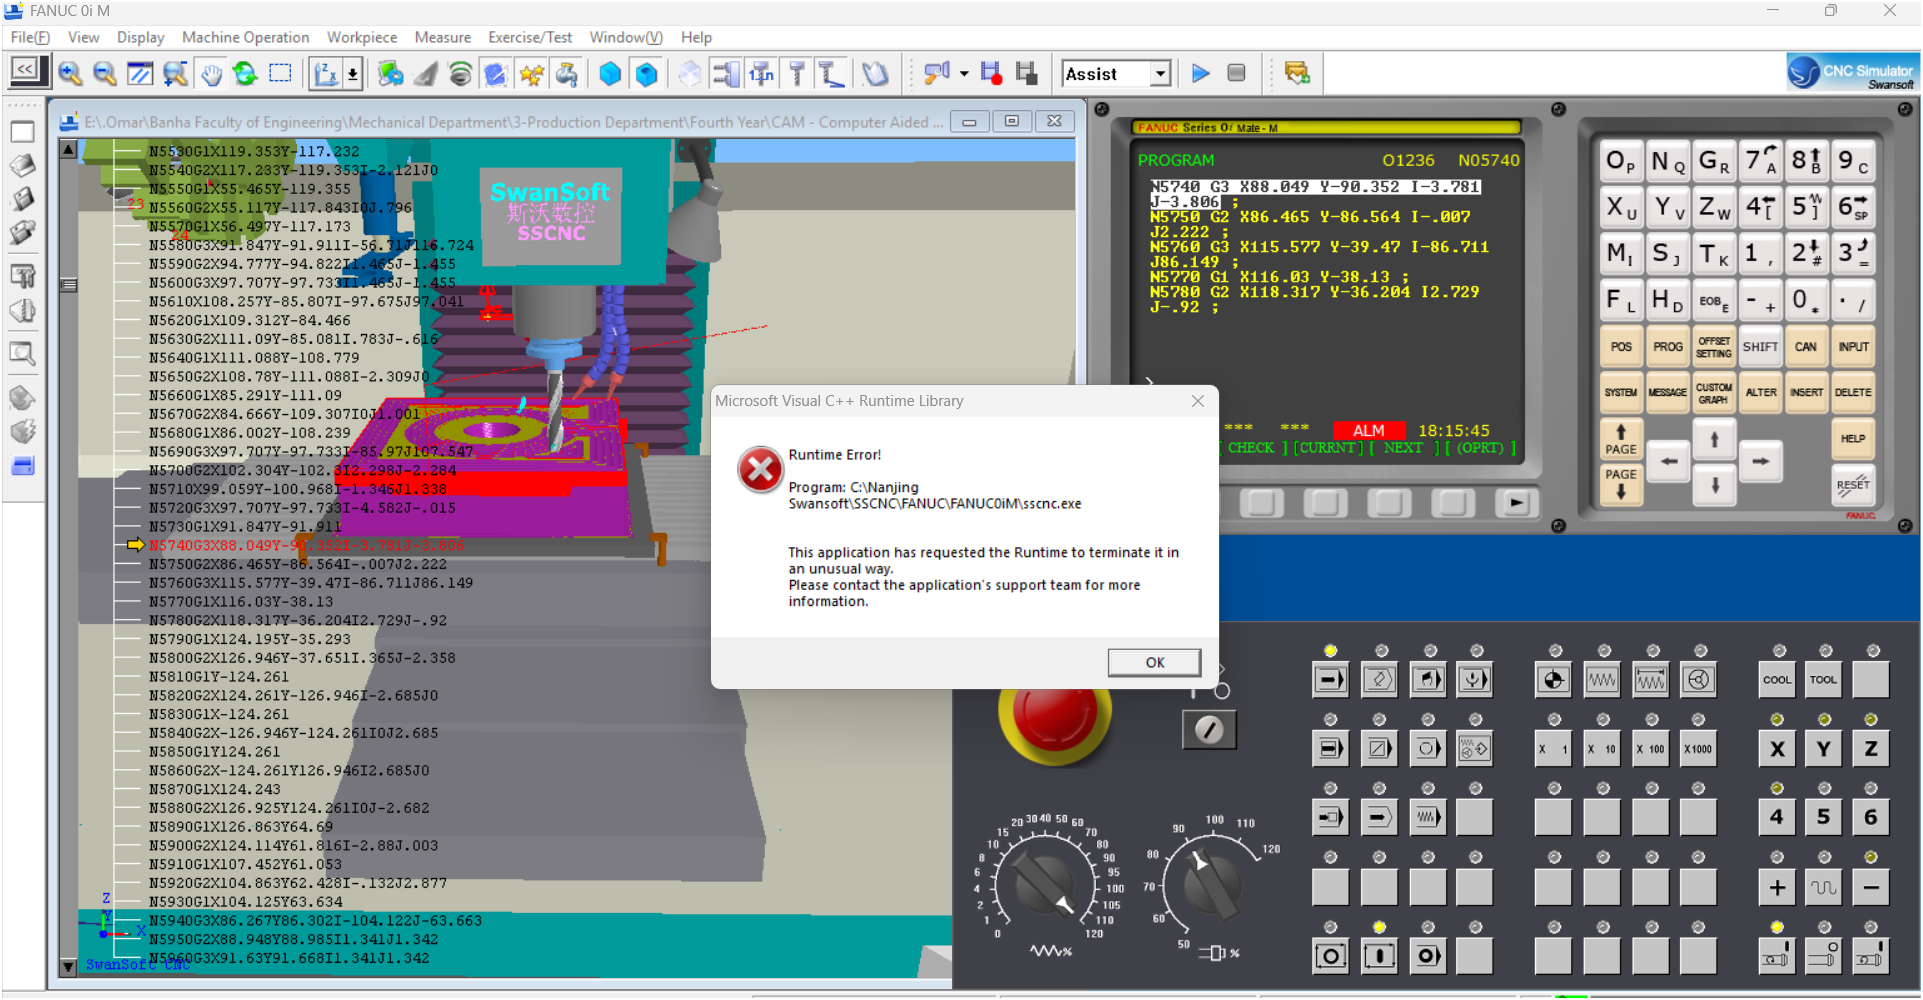Click the cursor left arrow key
The height and width of the screenshot is (1000, 1923).
[1669, 461]
